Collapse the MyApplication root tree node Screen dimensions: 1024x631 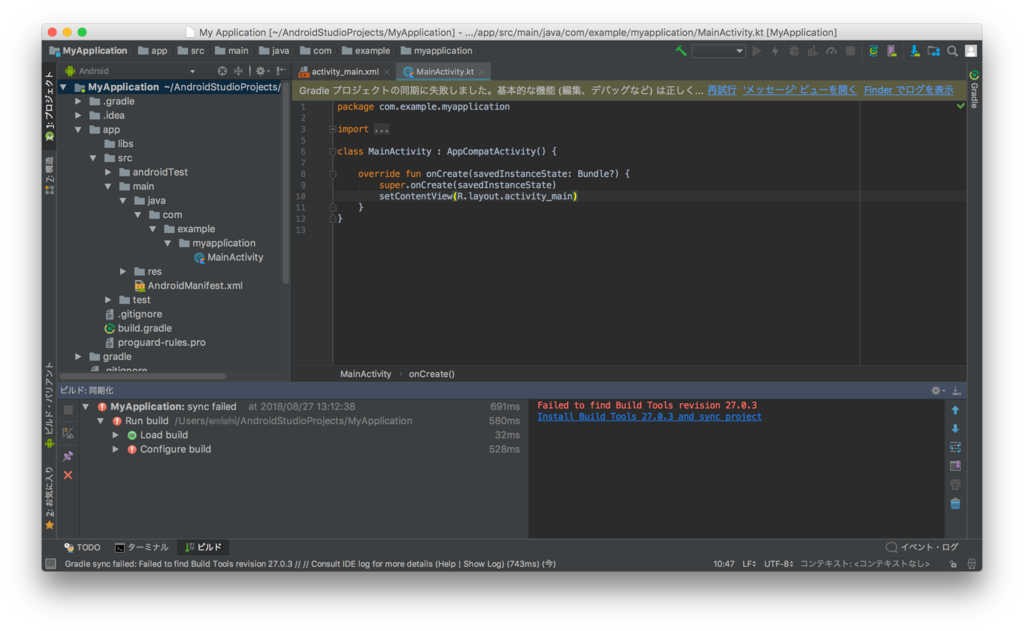pyautogui.click(x=63, y=87)
